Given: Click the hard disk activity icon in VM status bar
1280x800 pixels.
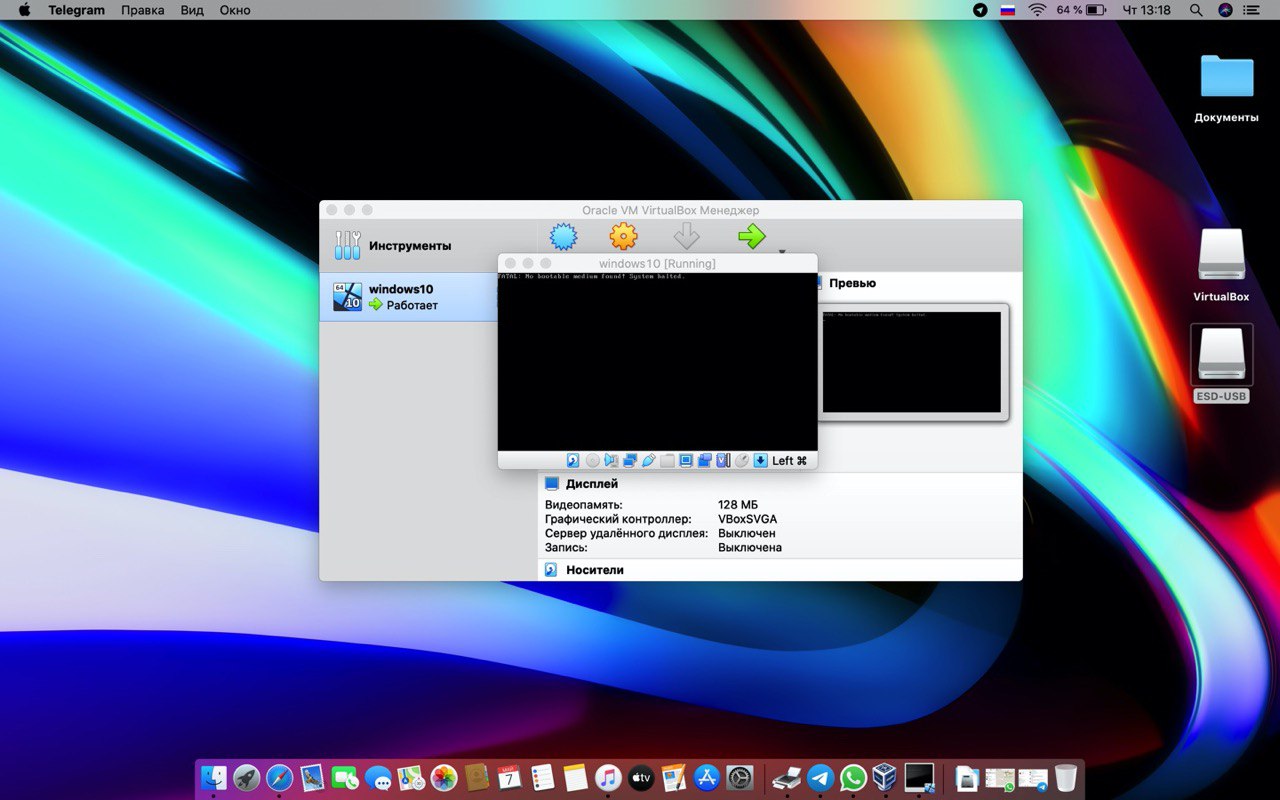Looking at the screenshot, I should click(x=573, y=461).
